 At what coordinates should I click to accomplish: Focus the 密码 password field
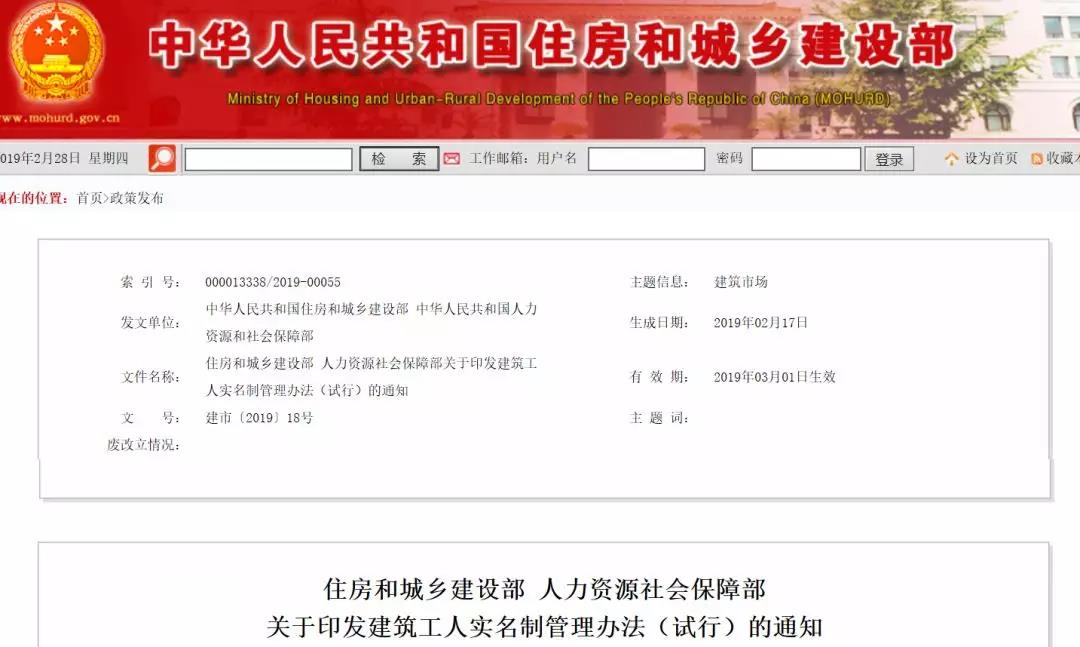pos(806,159)
